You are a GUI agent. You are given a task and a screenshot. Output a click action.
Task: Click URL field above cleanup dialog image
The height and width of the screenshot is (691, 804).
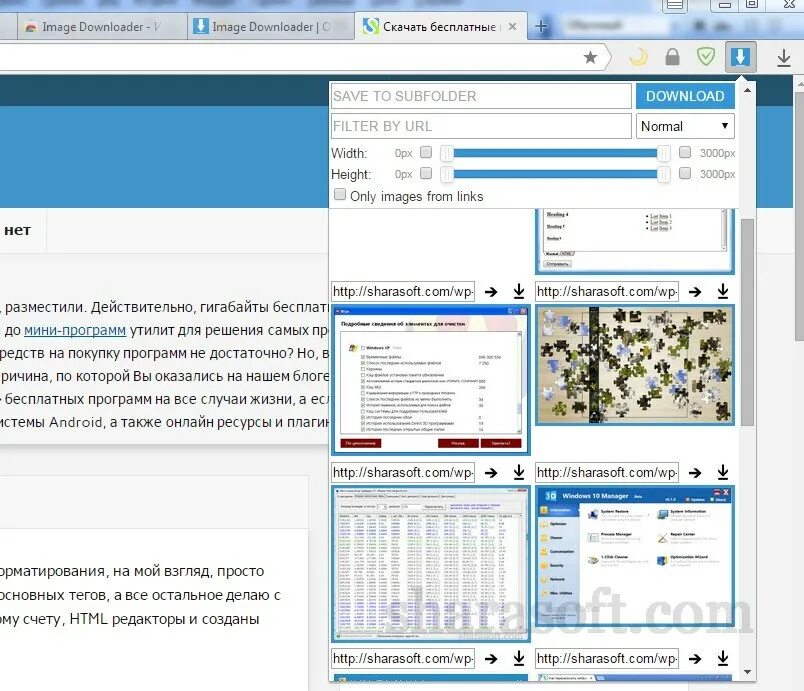(x=403, y=292)
